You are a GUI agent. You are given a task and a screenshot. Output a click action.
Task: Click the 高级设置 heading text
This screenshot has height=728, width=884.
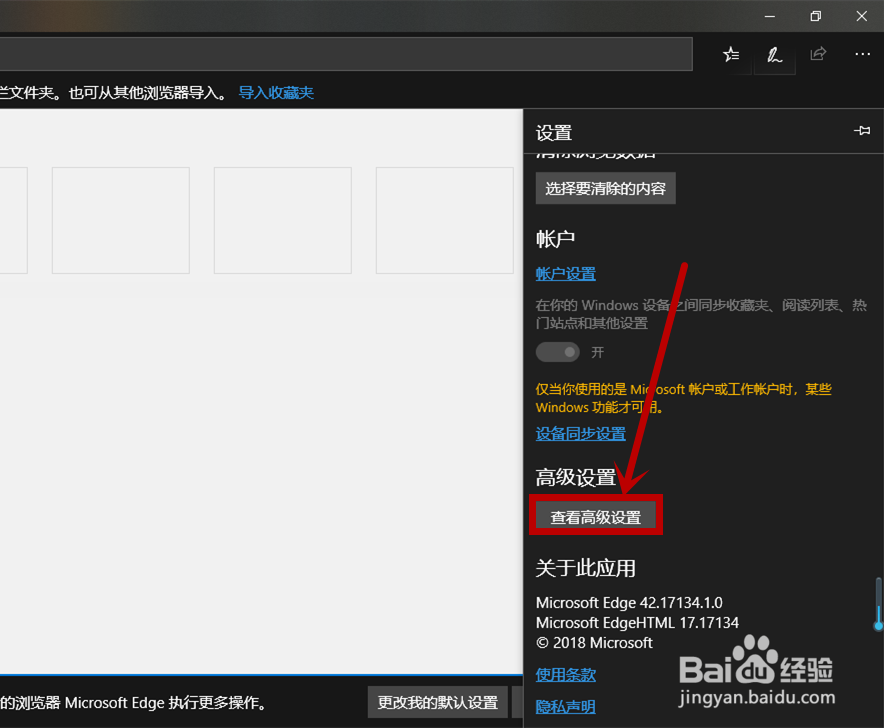coord(576,478)
